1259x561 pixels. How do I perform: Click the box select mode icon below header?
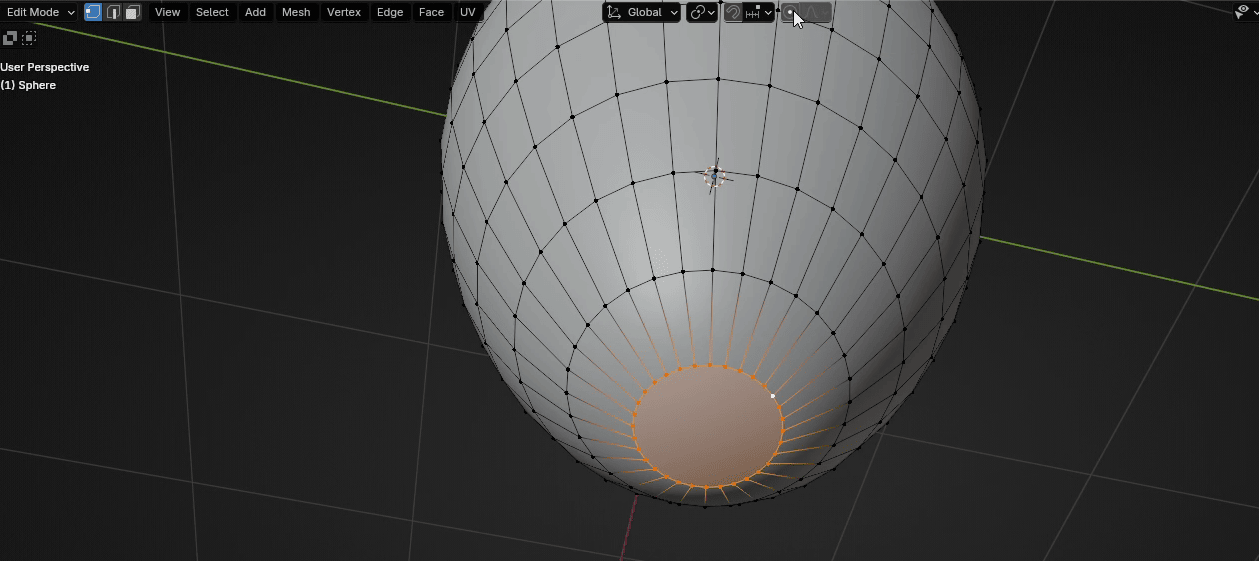pyautogui.click(x=29, y=38)
